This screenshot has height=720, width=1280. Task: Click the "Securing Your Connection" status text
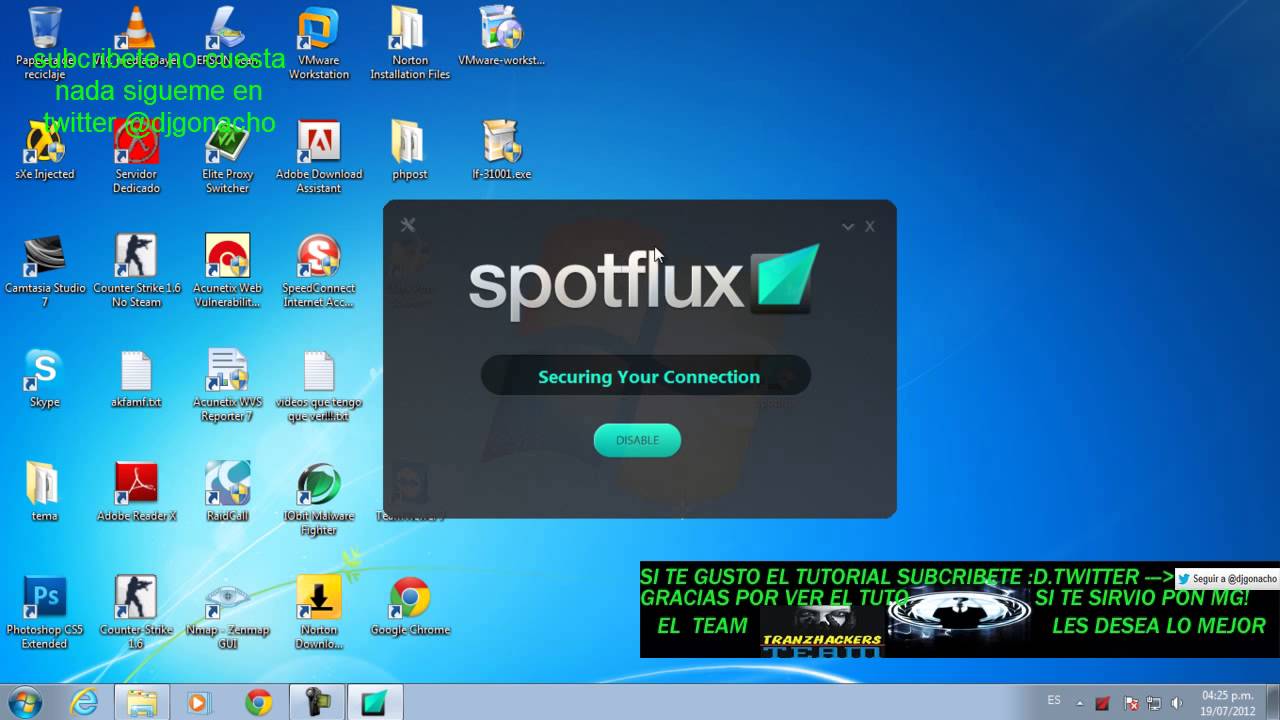(x=649, y=377)
